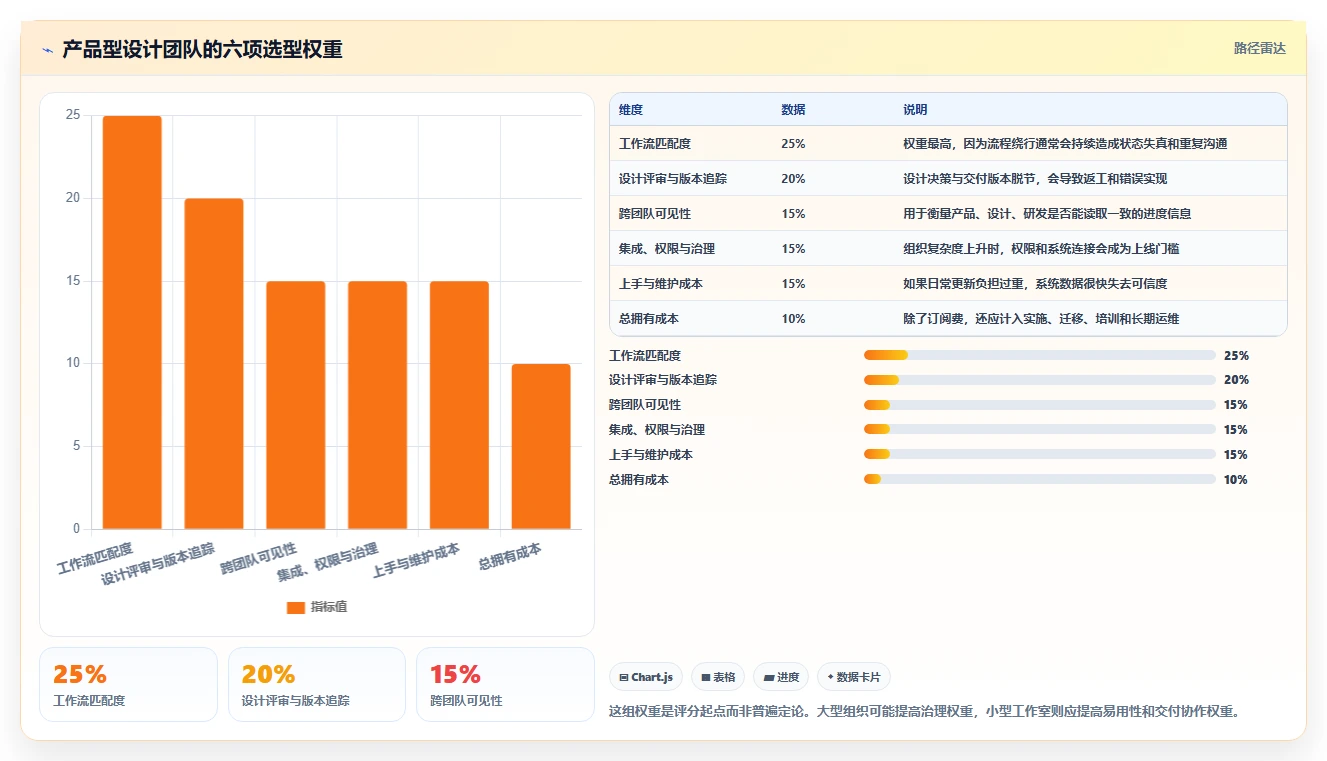Click the 上手与维护成本 chart bar
Viewport: 1327px width, 761px height.
pyautogui.click(x=459, y=405)
